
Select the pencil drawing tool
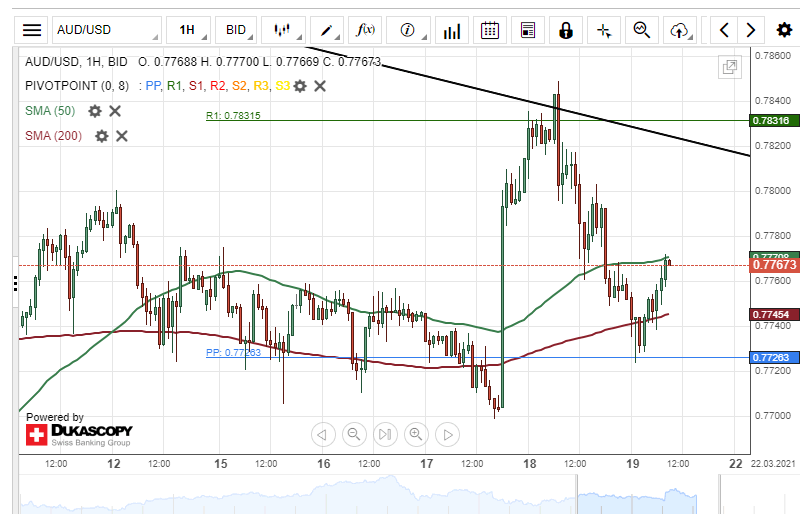click(327, 30)
